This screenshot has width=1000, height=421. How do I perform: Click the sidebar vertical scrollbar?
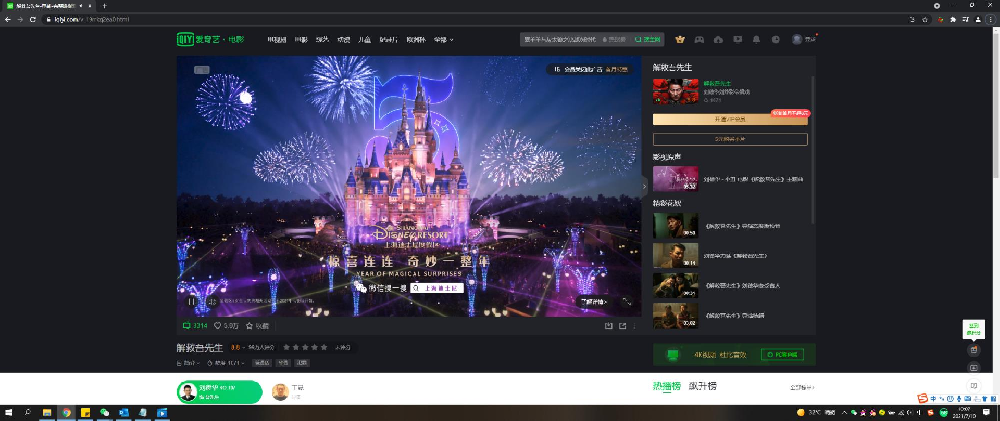point(813,150)
